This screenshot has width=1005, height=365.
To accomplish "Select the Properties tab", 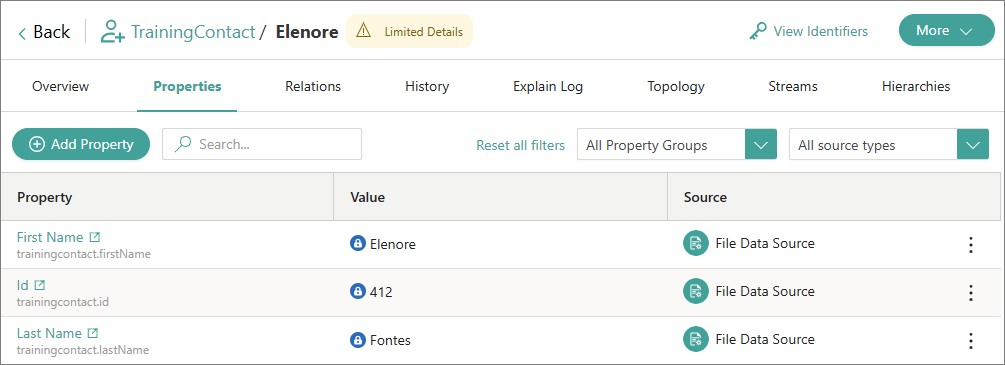I will [187, 87].
